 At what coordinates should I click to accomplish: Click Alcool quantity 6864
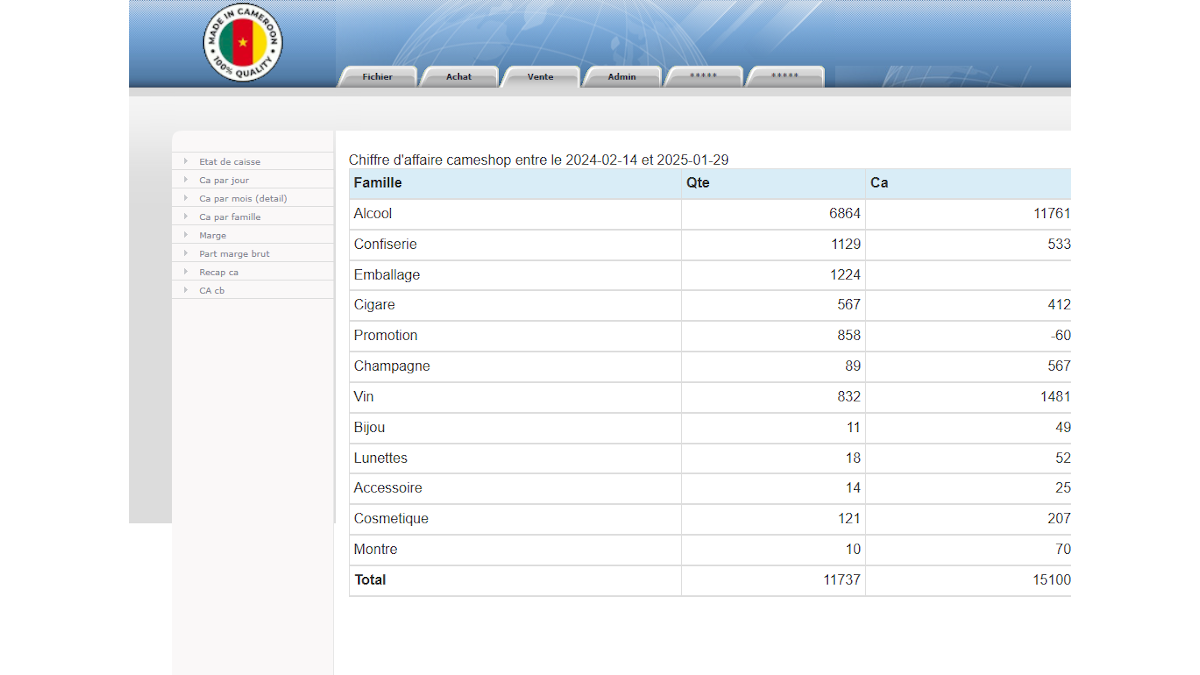[x=845, y=214]
